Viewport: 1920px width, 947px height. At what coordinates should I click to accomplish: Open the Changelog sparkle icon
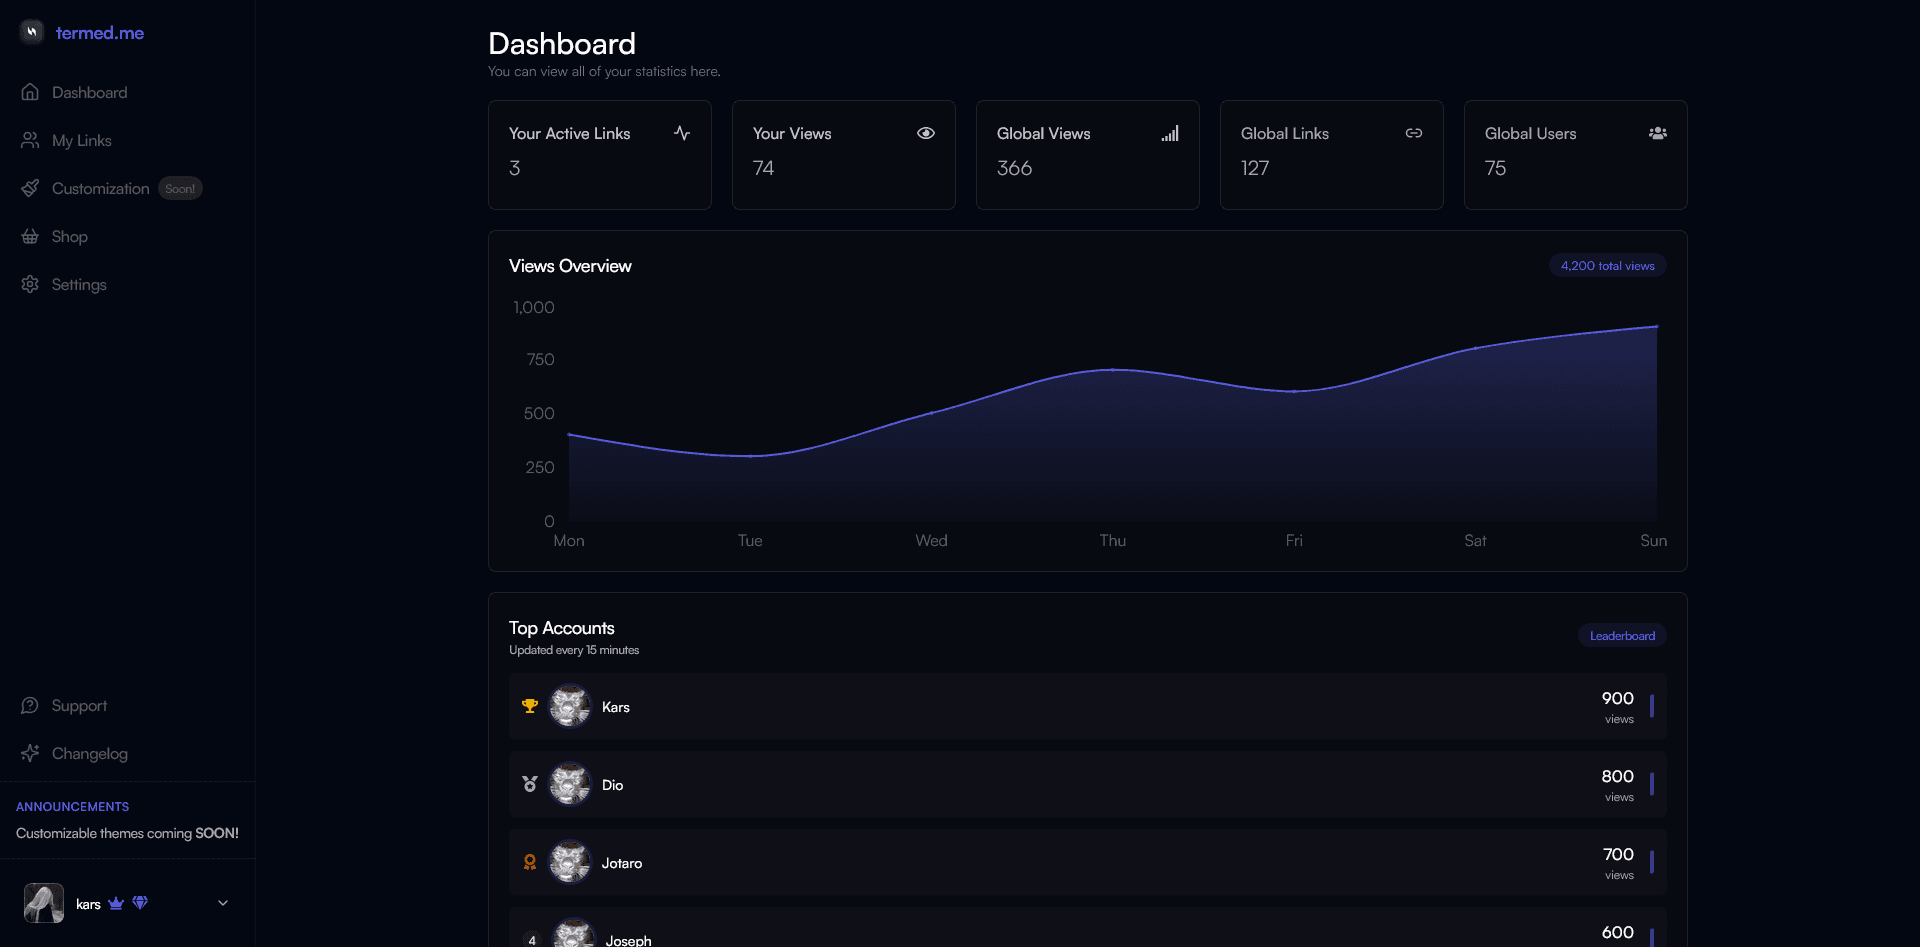(x=30, y=753)
